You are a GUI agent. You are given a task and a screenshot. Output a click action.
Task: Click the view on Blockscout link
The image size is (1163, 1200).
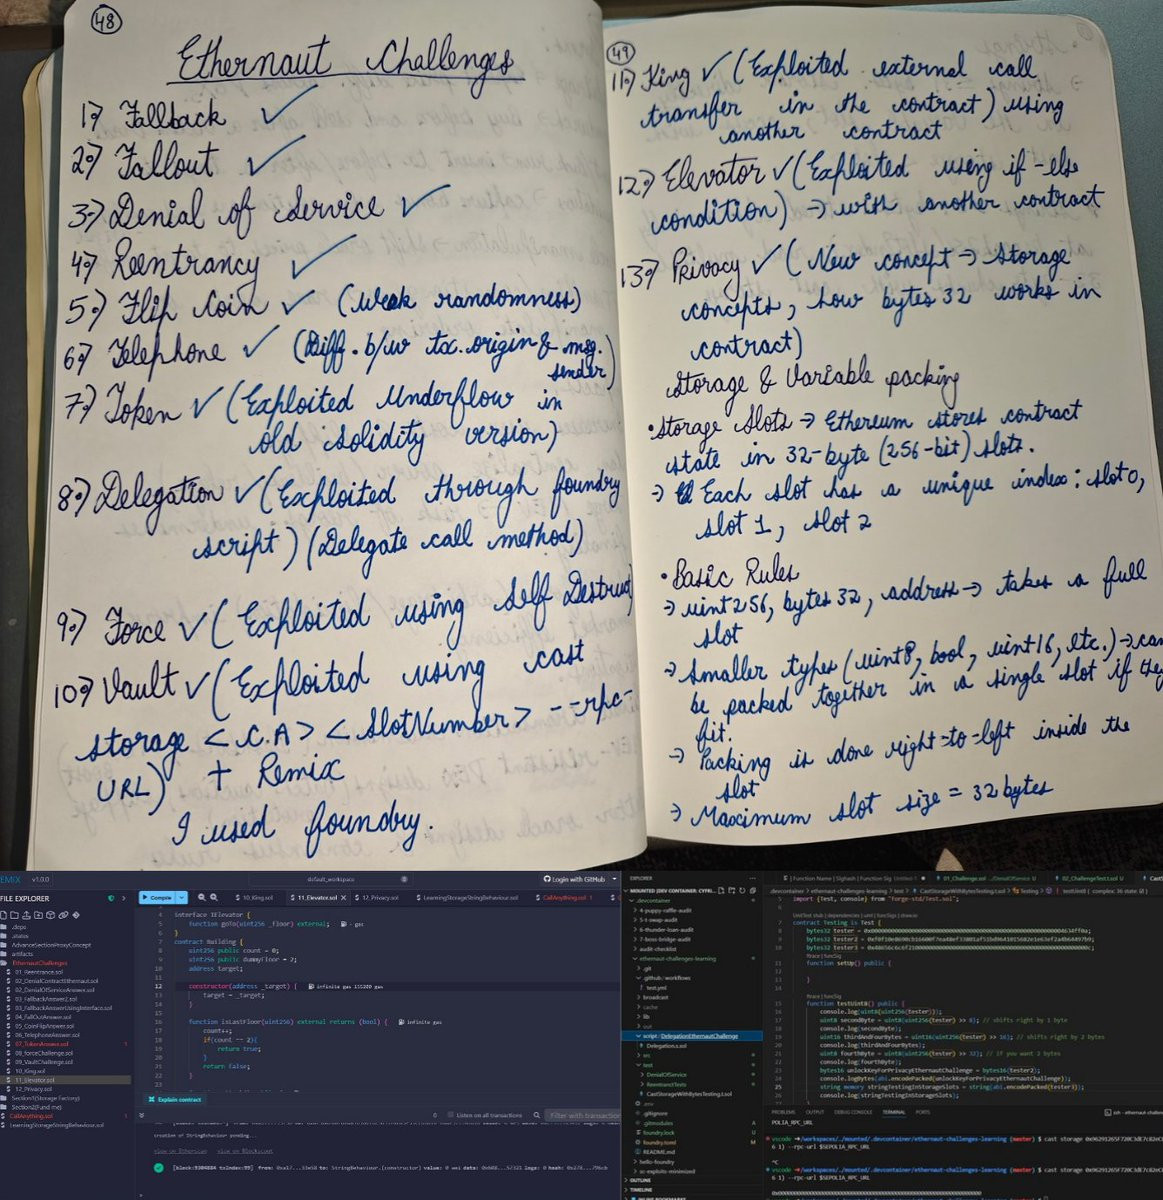coord(245,1151)
